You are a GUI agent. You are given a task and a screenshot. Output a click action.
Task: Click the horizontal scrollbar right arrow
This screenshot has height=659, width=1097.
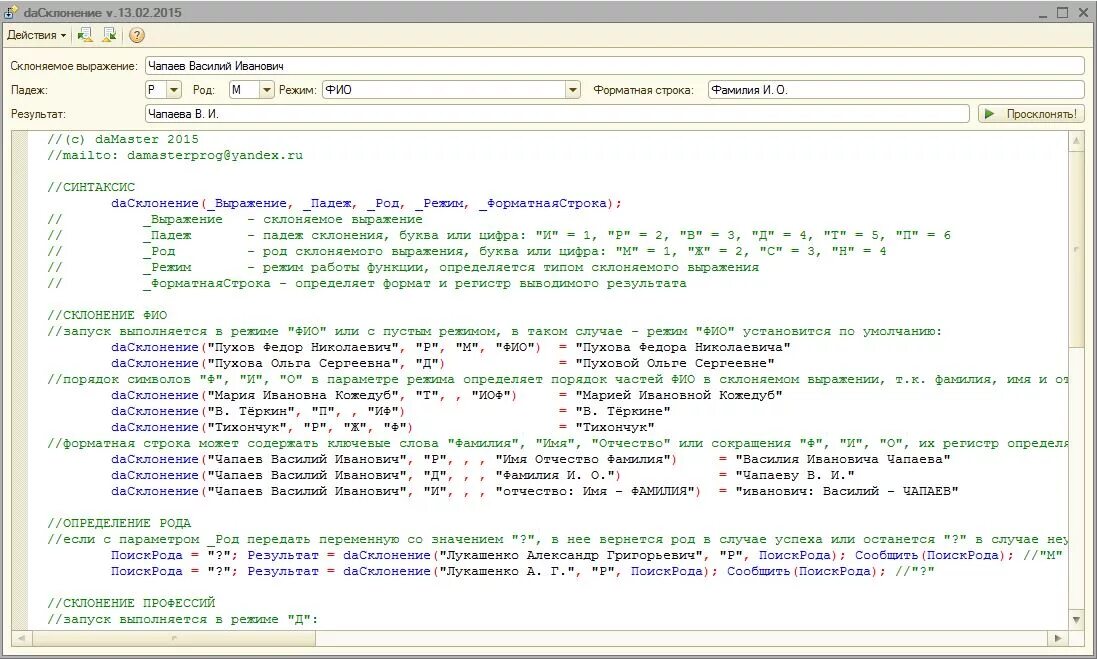[1058, 638]
